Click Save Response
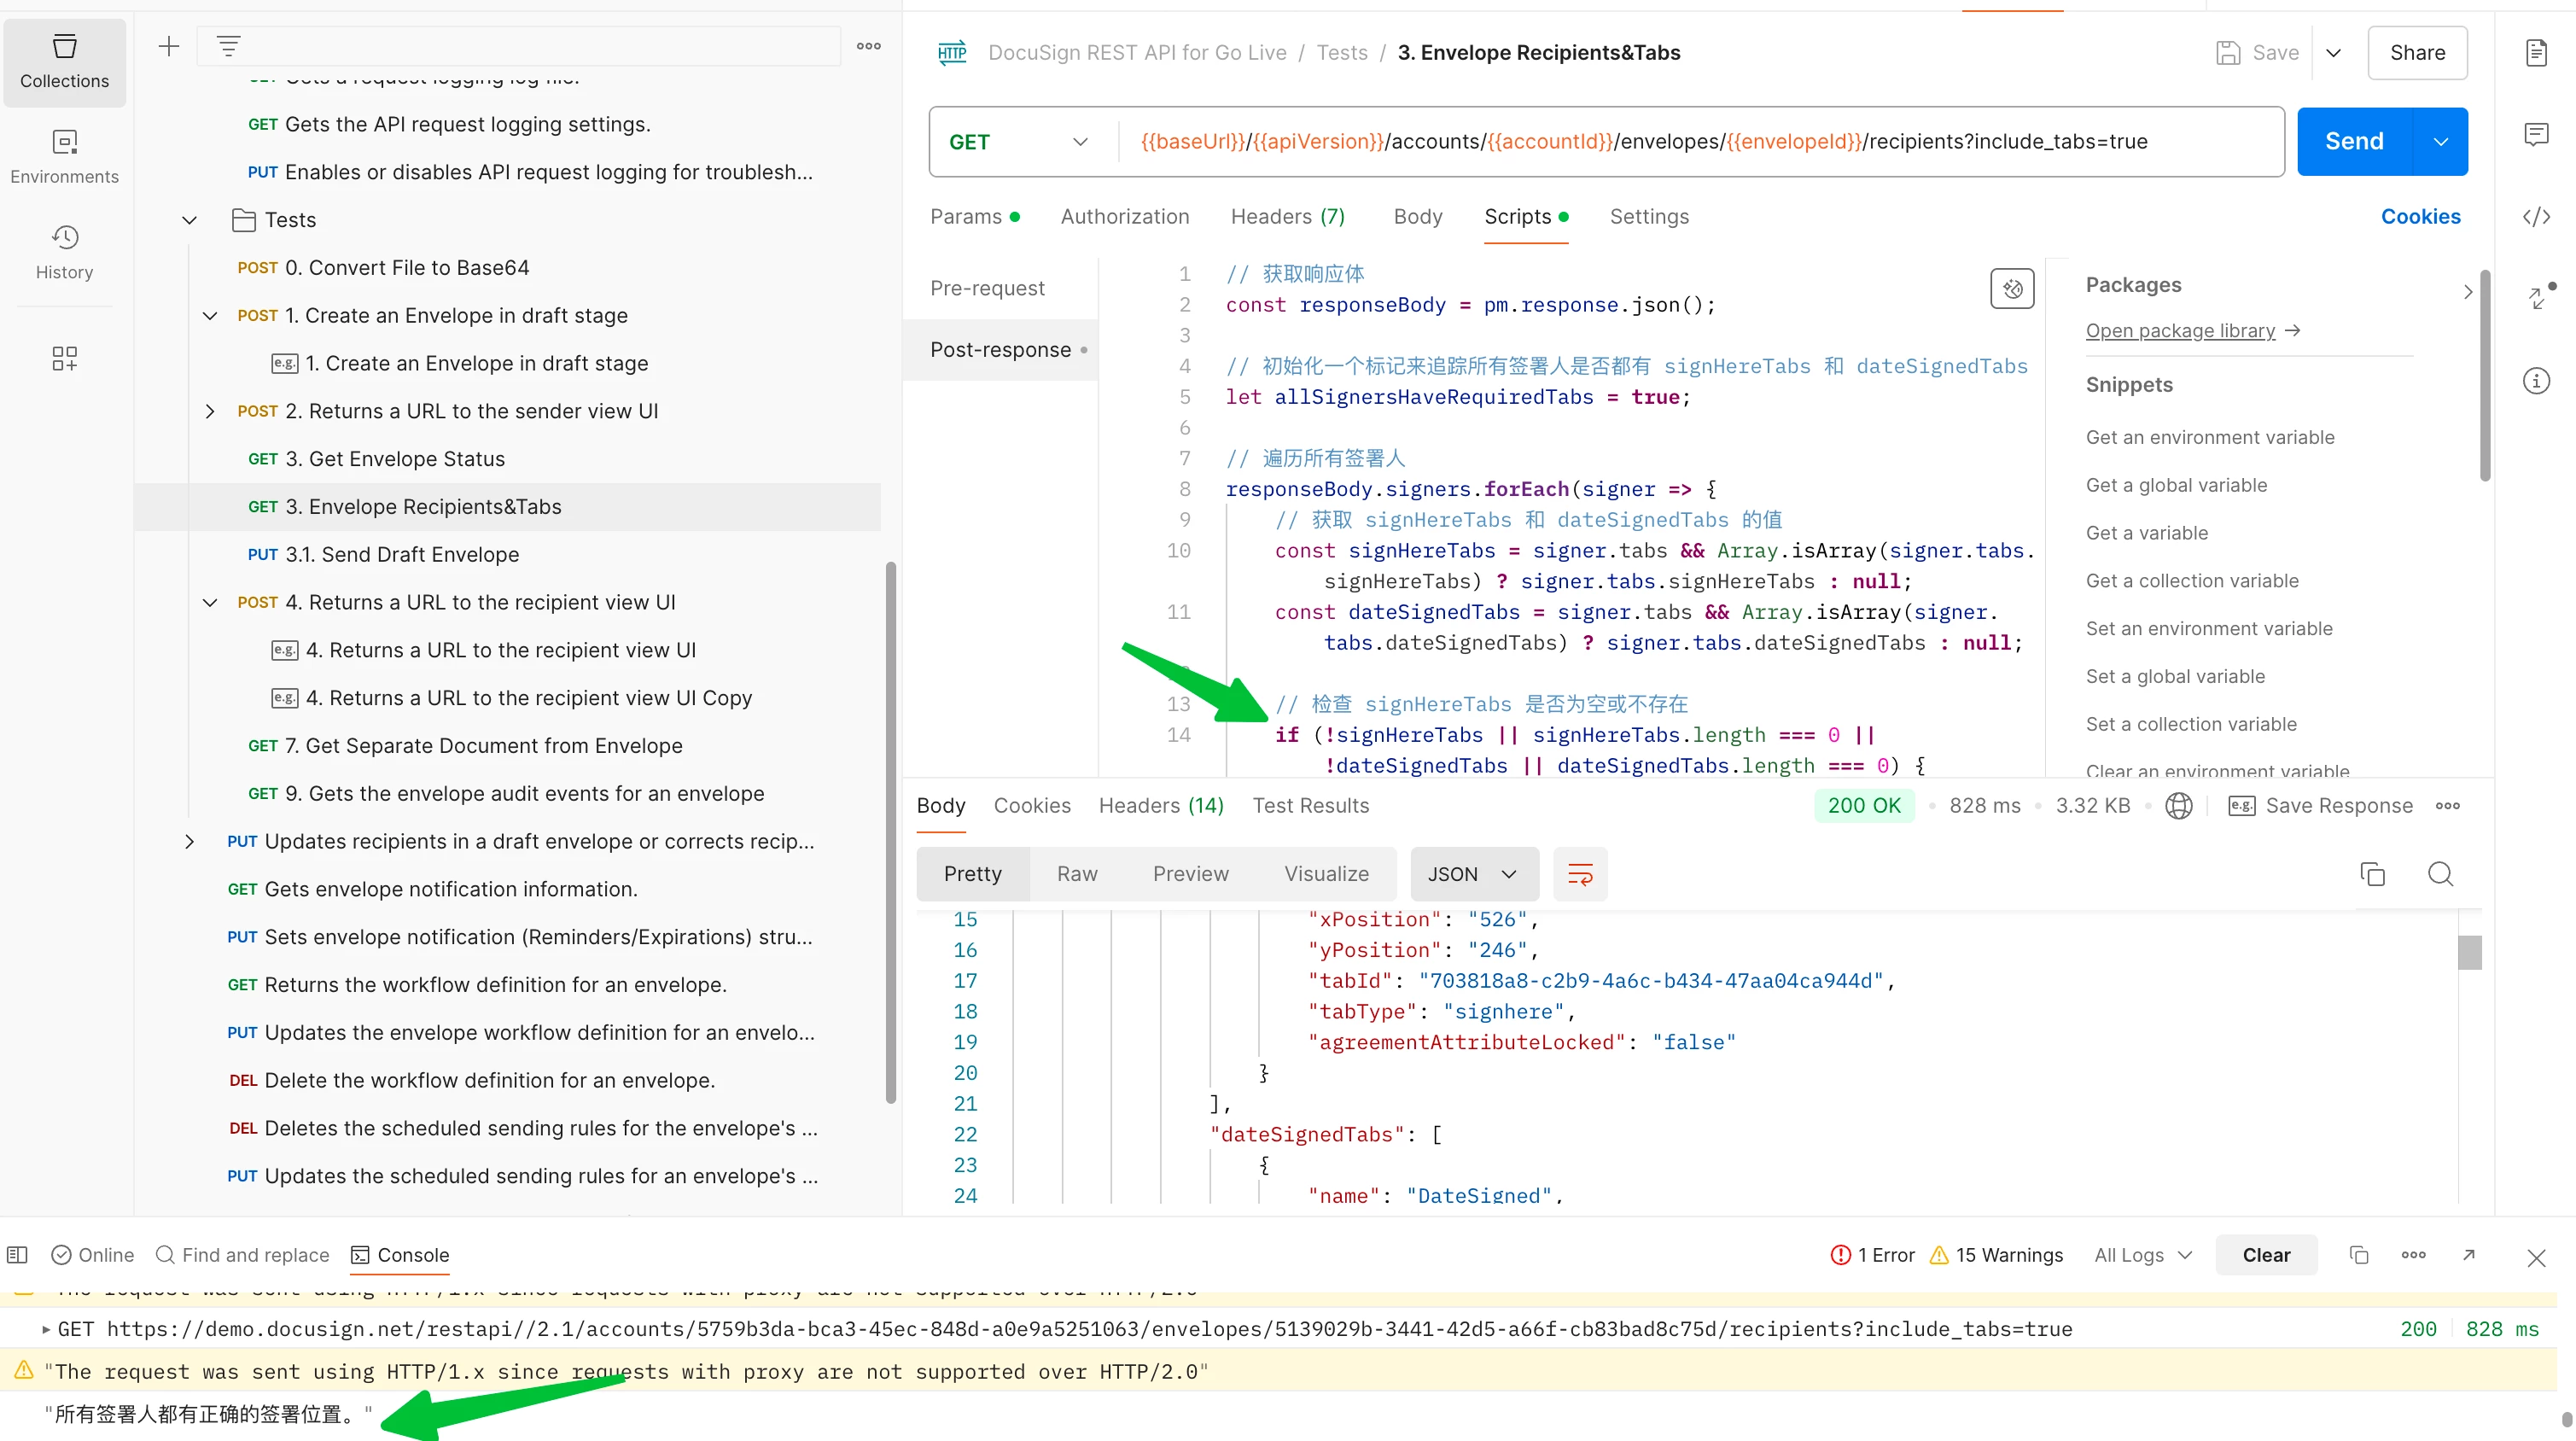Viewport: 2576px width, 1441px height. (2320, 806)
